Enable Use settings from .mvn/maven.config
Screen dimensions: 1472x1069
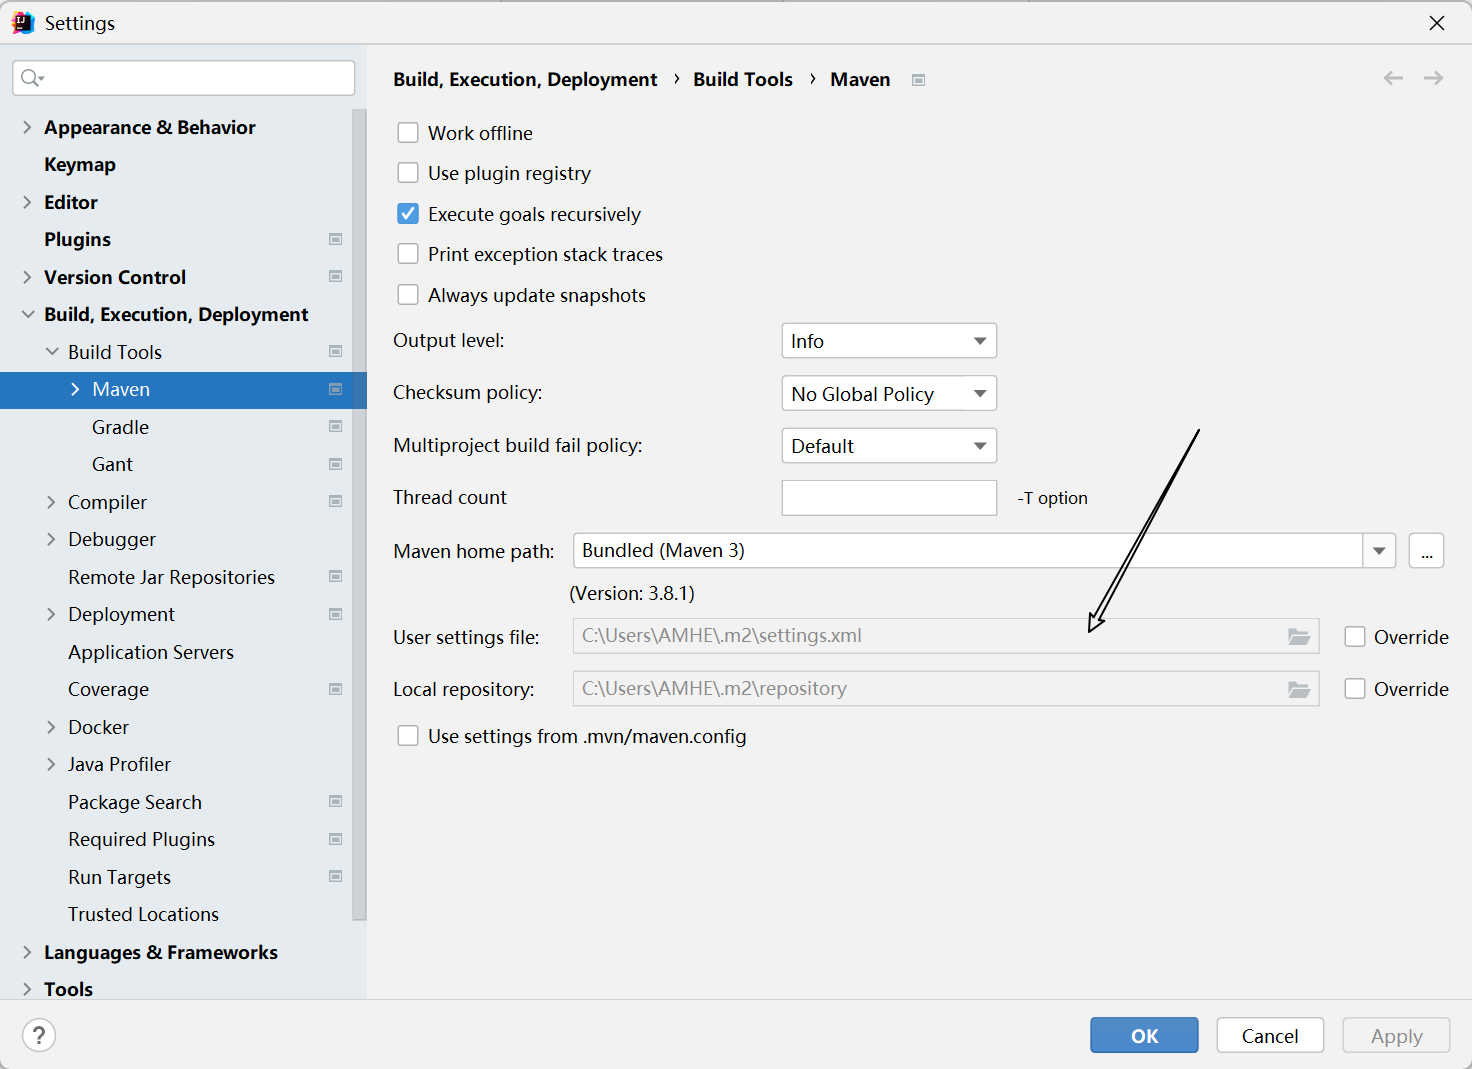(408, 736)
